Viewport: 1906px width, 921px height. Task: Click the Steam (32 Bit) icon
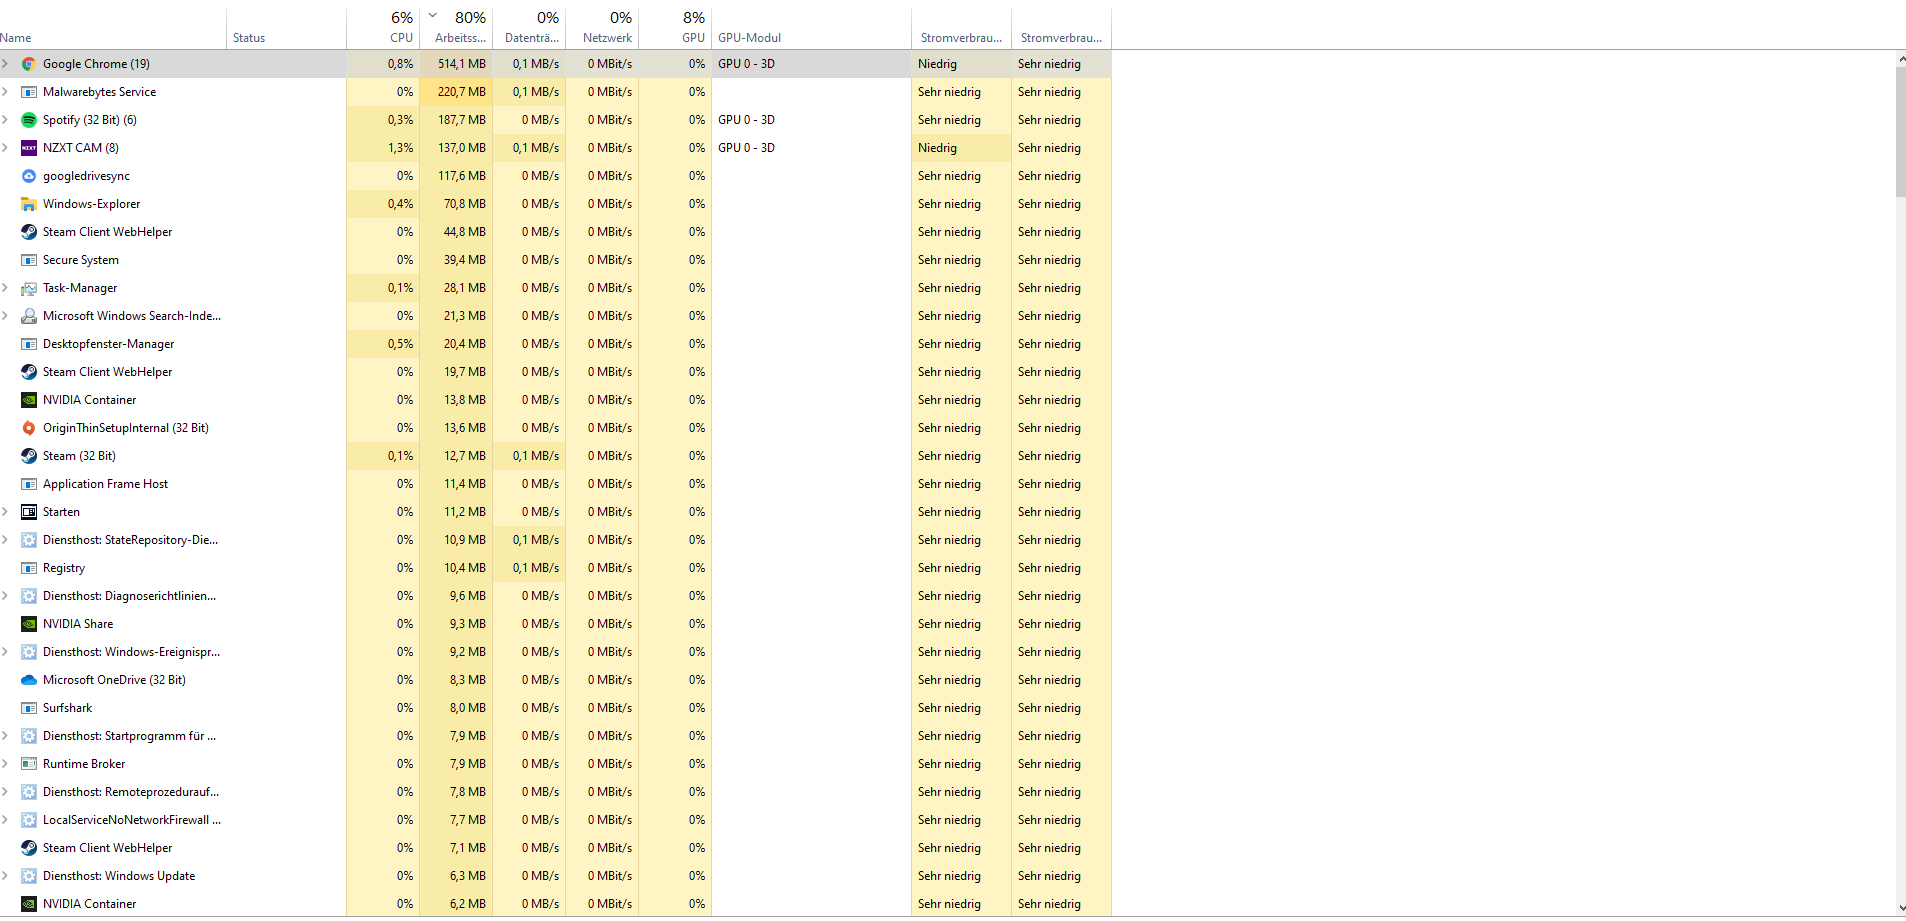(29, 456)
